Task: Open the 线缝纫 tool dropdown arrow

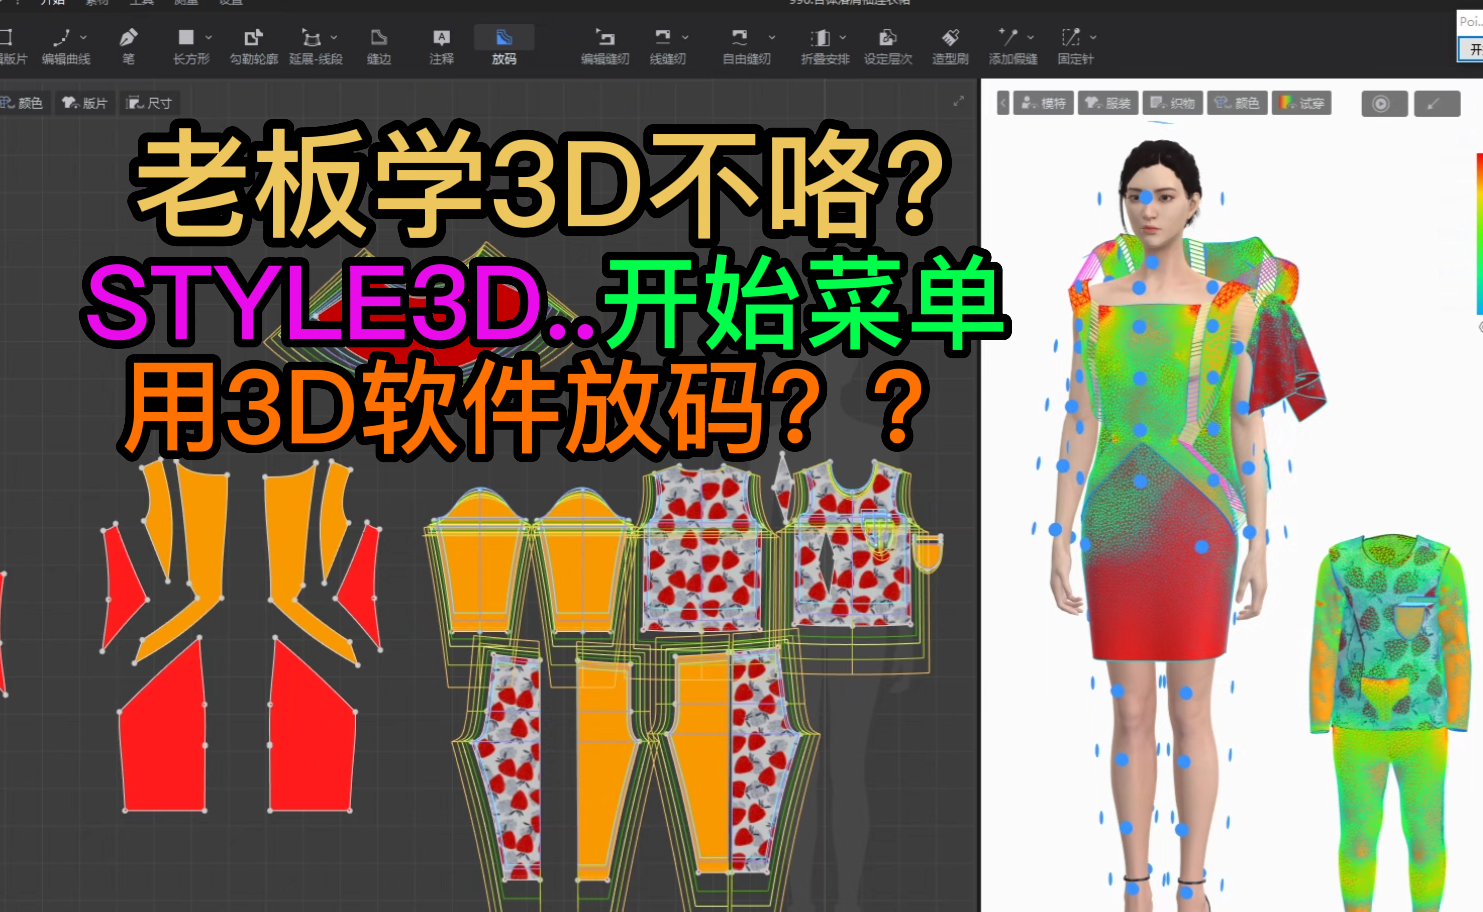Action: (x=685, y=38)
